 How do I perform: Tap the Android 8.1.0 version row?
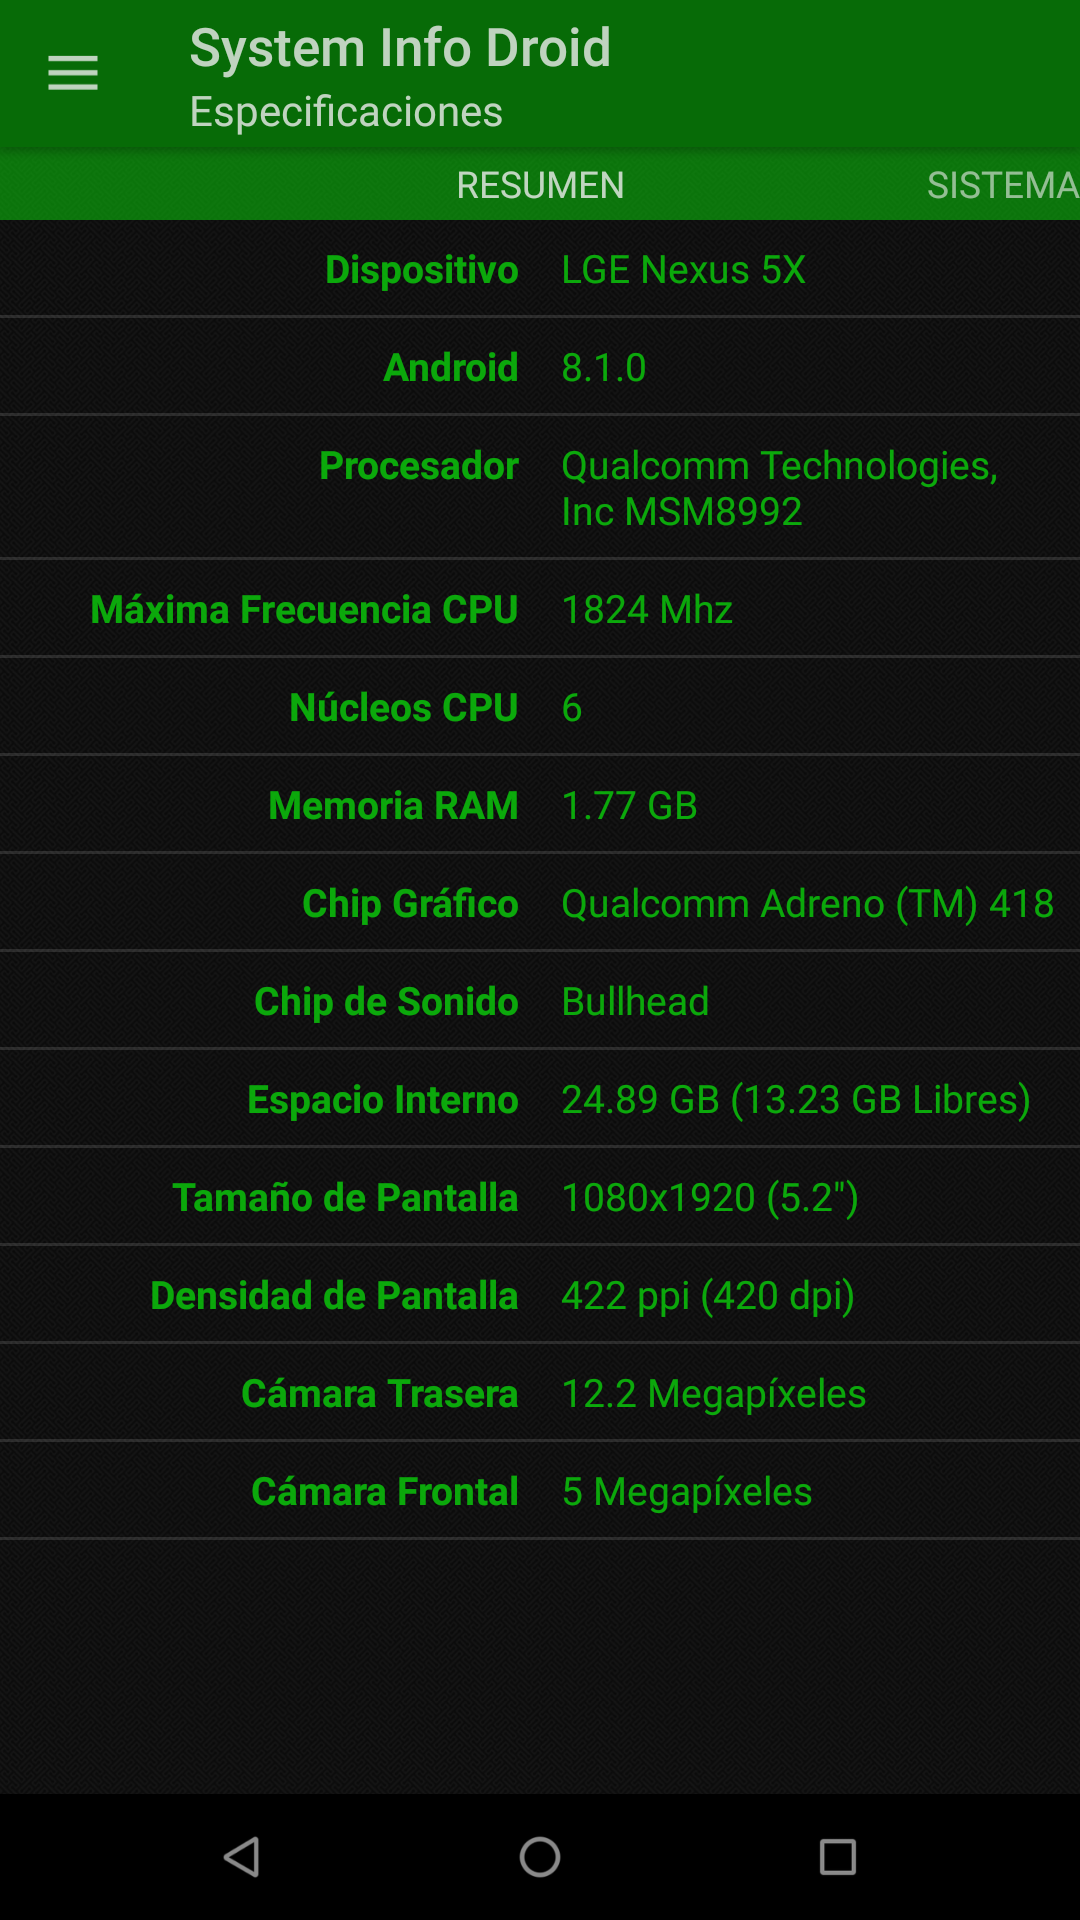pyautogui.click(x=540, y=367)
